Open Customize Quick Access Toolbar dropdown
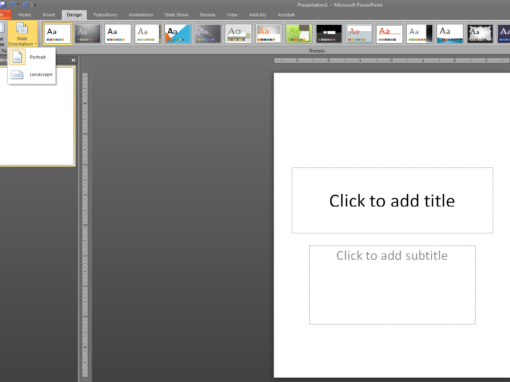Viewport: 510px width, 382px height. [35, 5]
